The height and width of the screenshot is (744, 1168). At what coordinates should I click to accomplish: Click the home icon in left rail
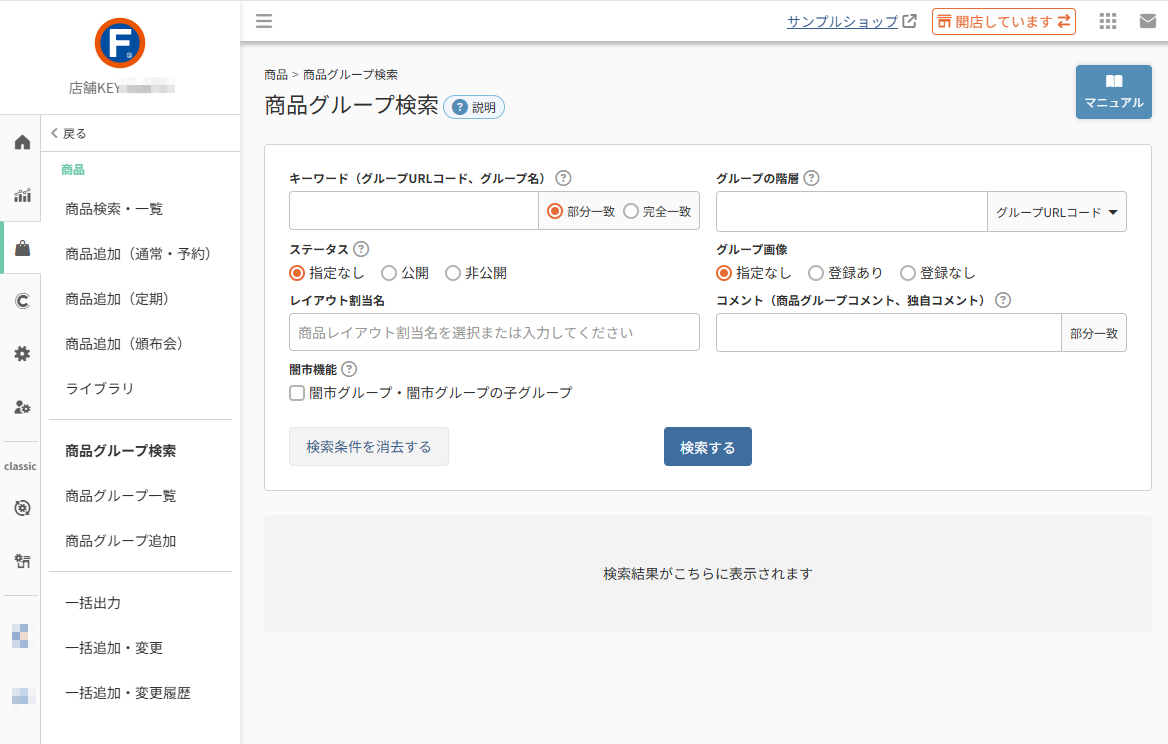[x=22, y=142]
